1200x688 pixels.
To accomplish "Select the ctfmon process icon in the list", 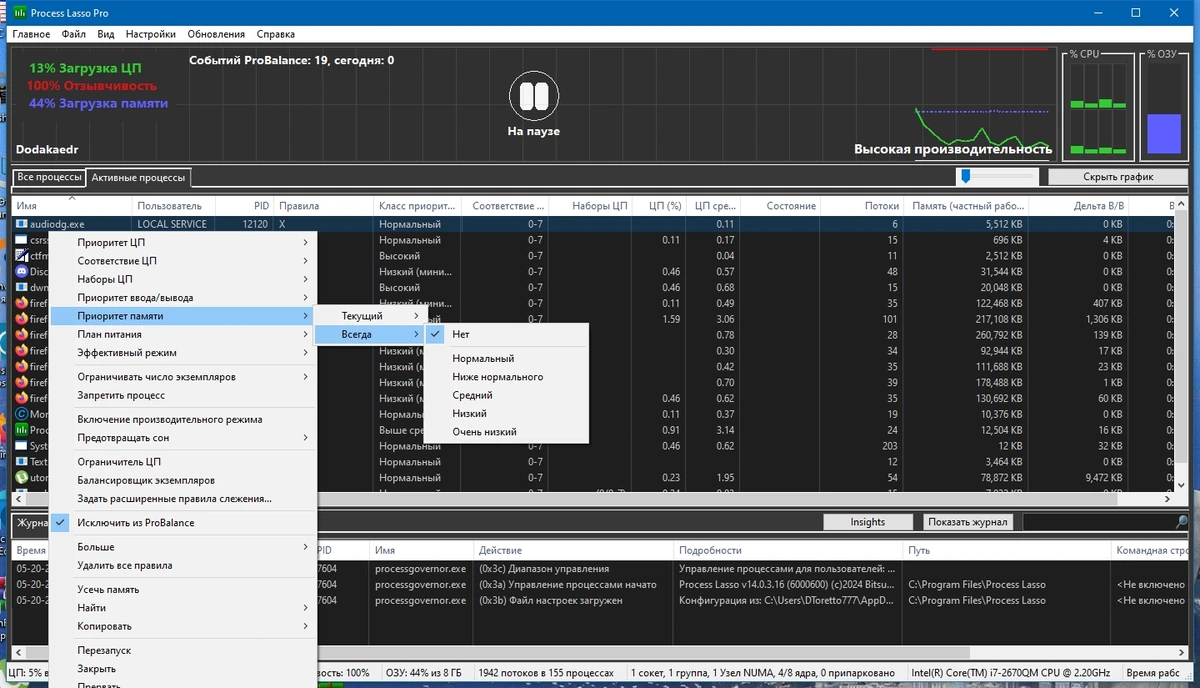I will (22, 256).
